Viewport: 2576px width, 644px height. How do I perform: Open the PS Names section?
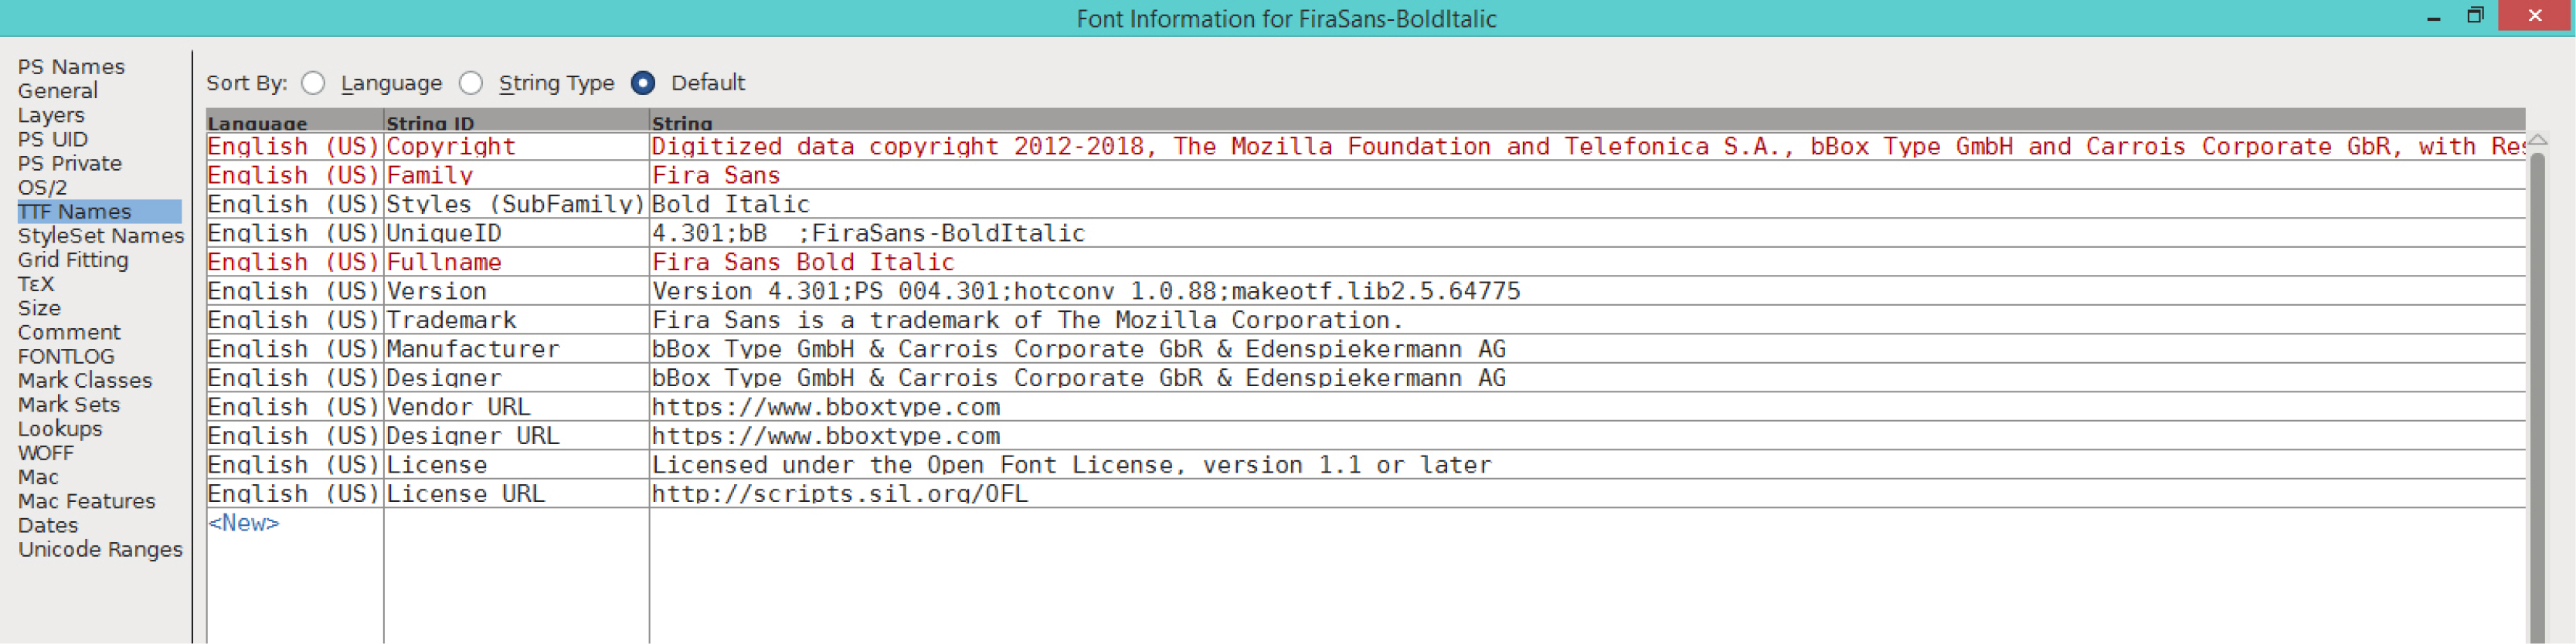[x=71, y=67]
